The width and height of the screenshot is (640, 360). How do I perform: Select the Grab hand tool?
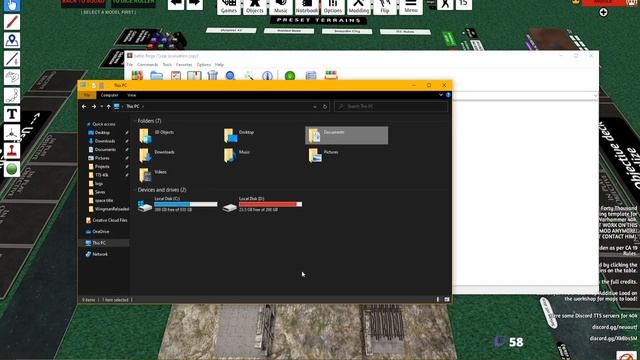pyautogui.click(x=12, y=5)
